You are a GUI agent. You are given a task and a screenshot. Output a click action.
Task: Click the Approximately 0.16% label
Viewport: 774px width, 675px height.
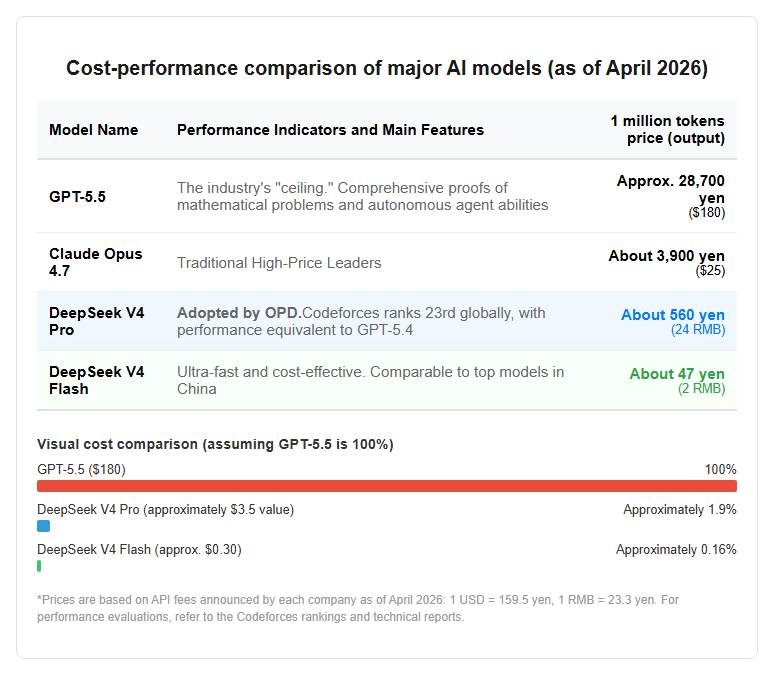(676, 550)
